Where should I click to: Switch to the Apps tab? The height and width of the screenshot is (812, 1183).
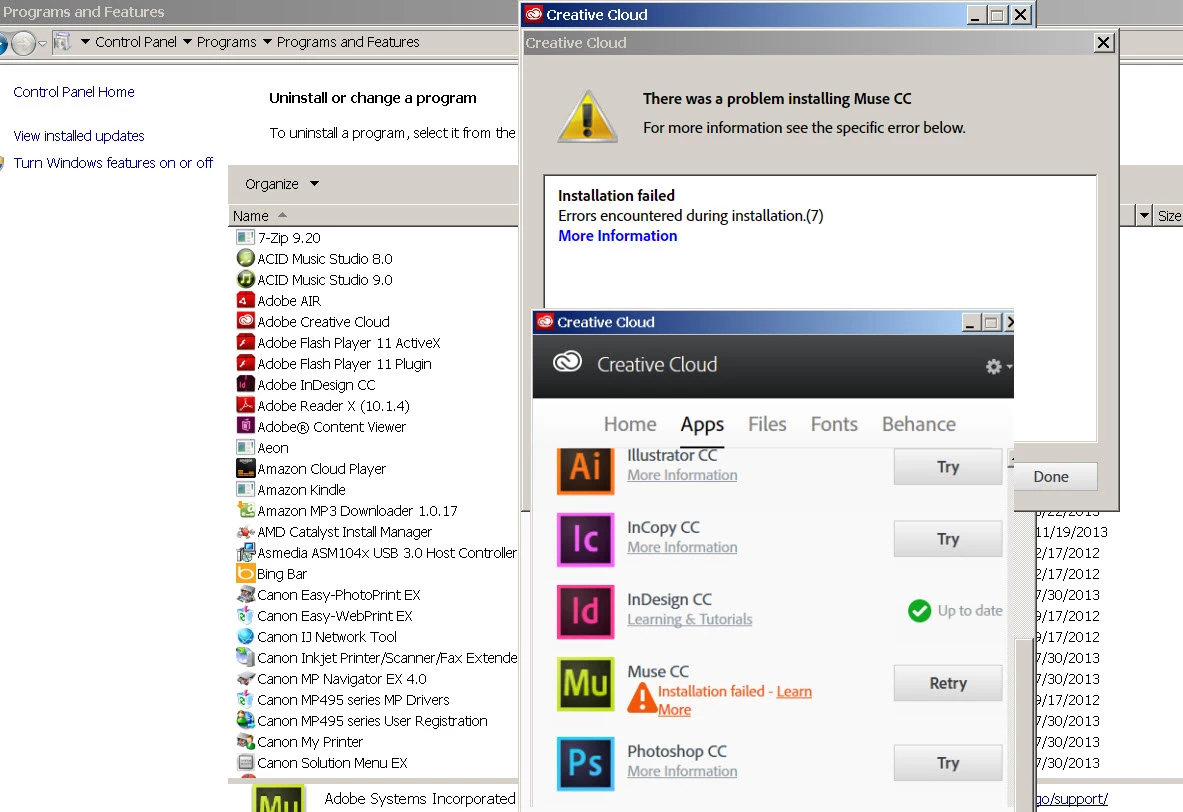pyautogui.click(x=702, y=424)
